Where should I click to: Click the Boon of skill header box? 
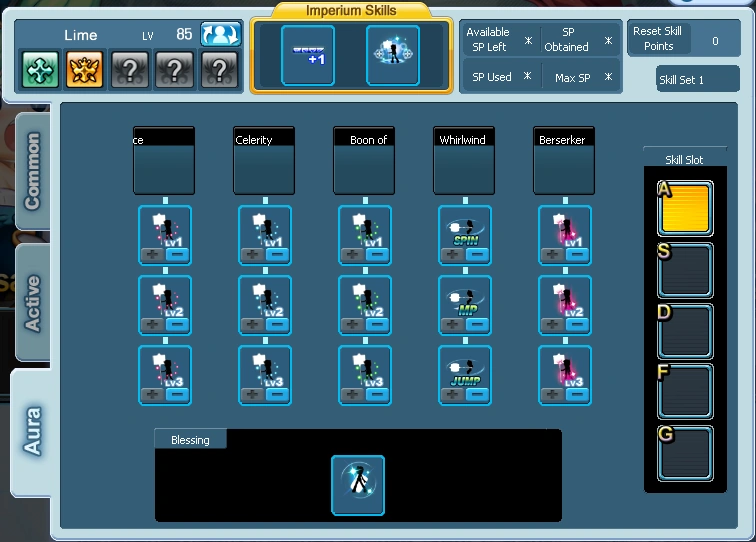364,161
